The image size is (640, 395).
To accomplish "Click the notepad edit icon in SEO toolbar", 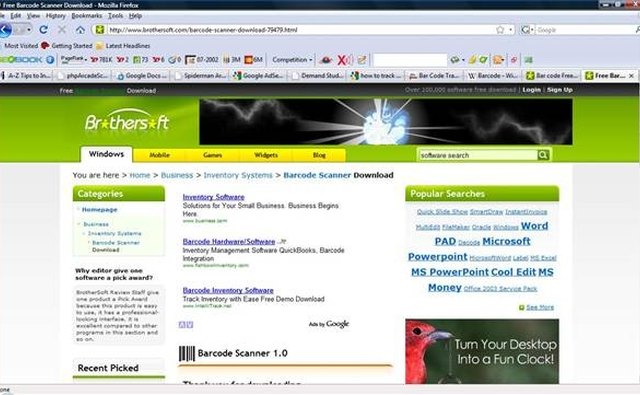I will coord(362,60).
